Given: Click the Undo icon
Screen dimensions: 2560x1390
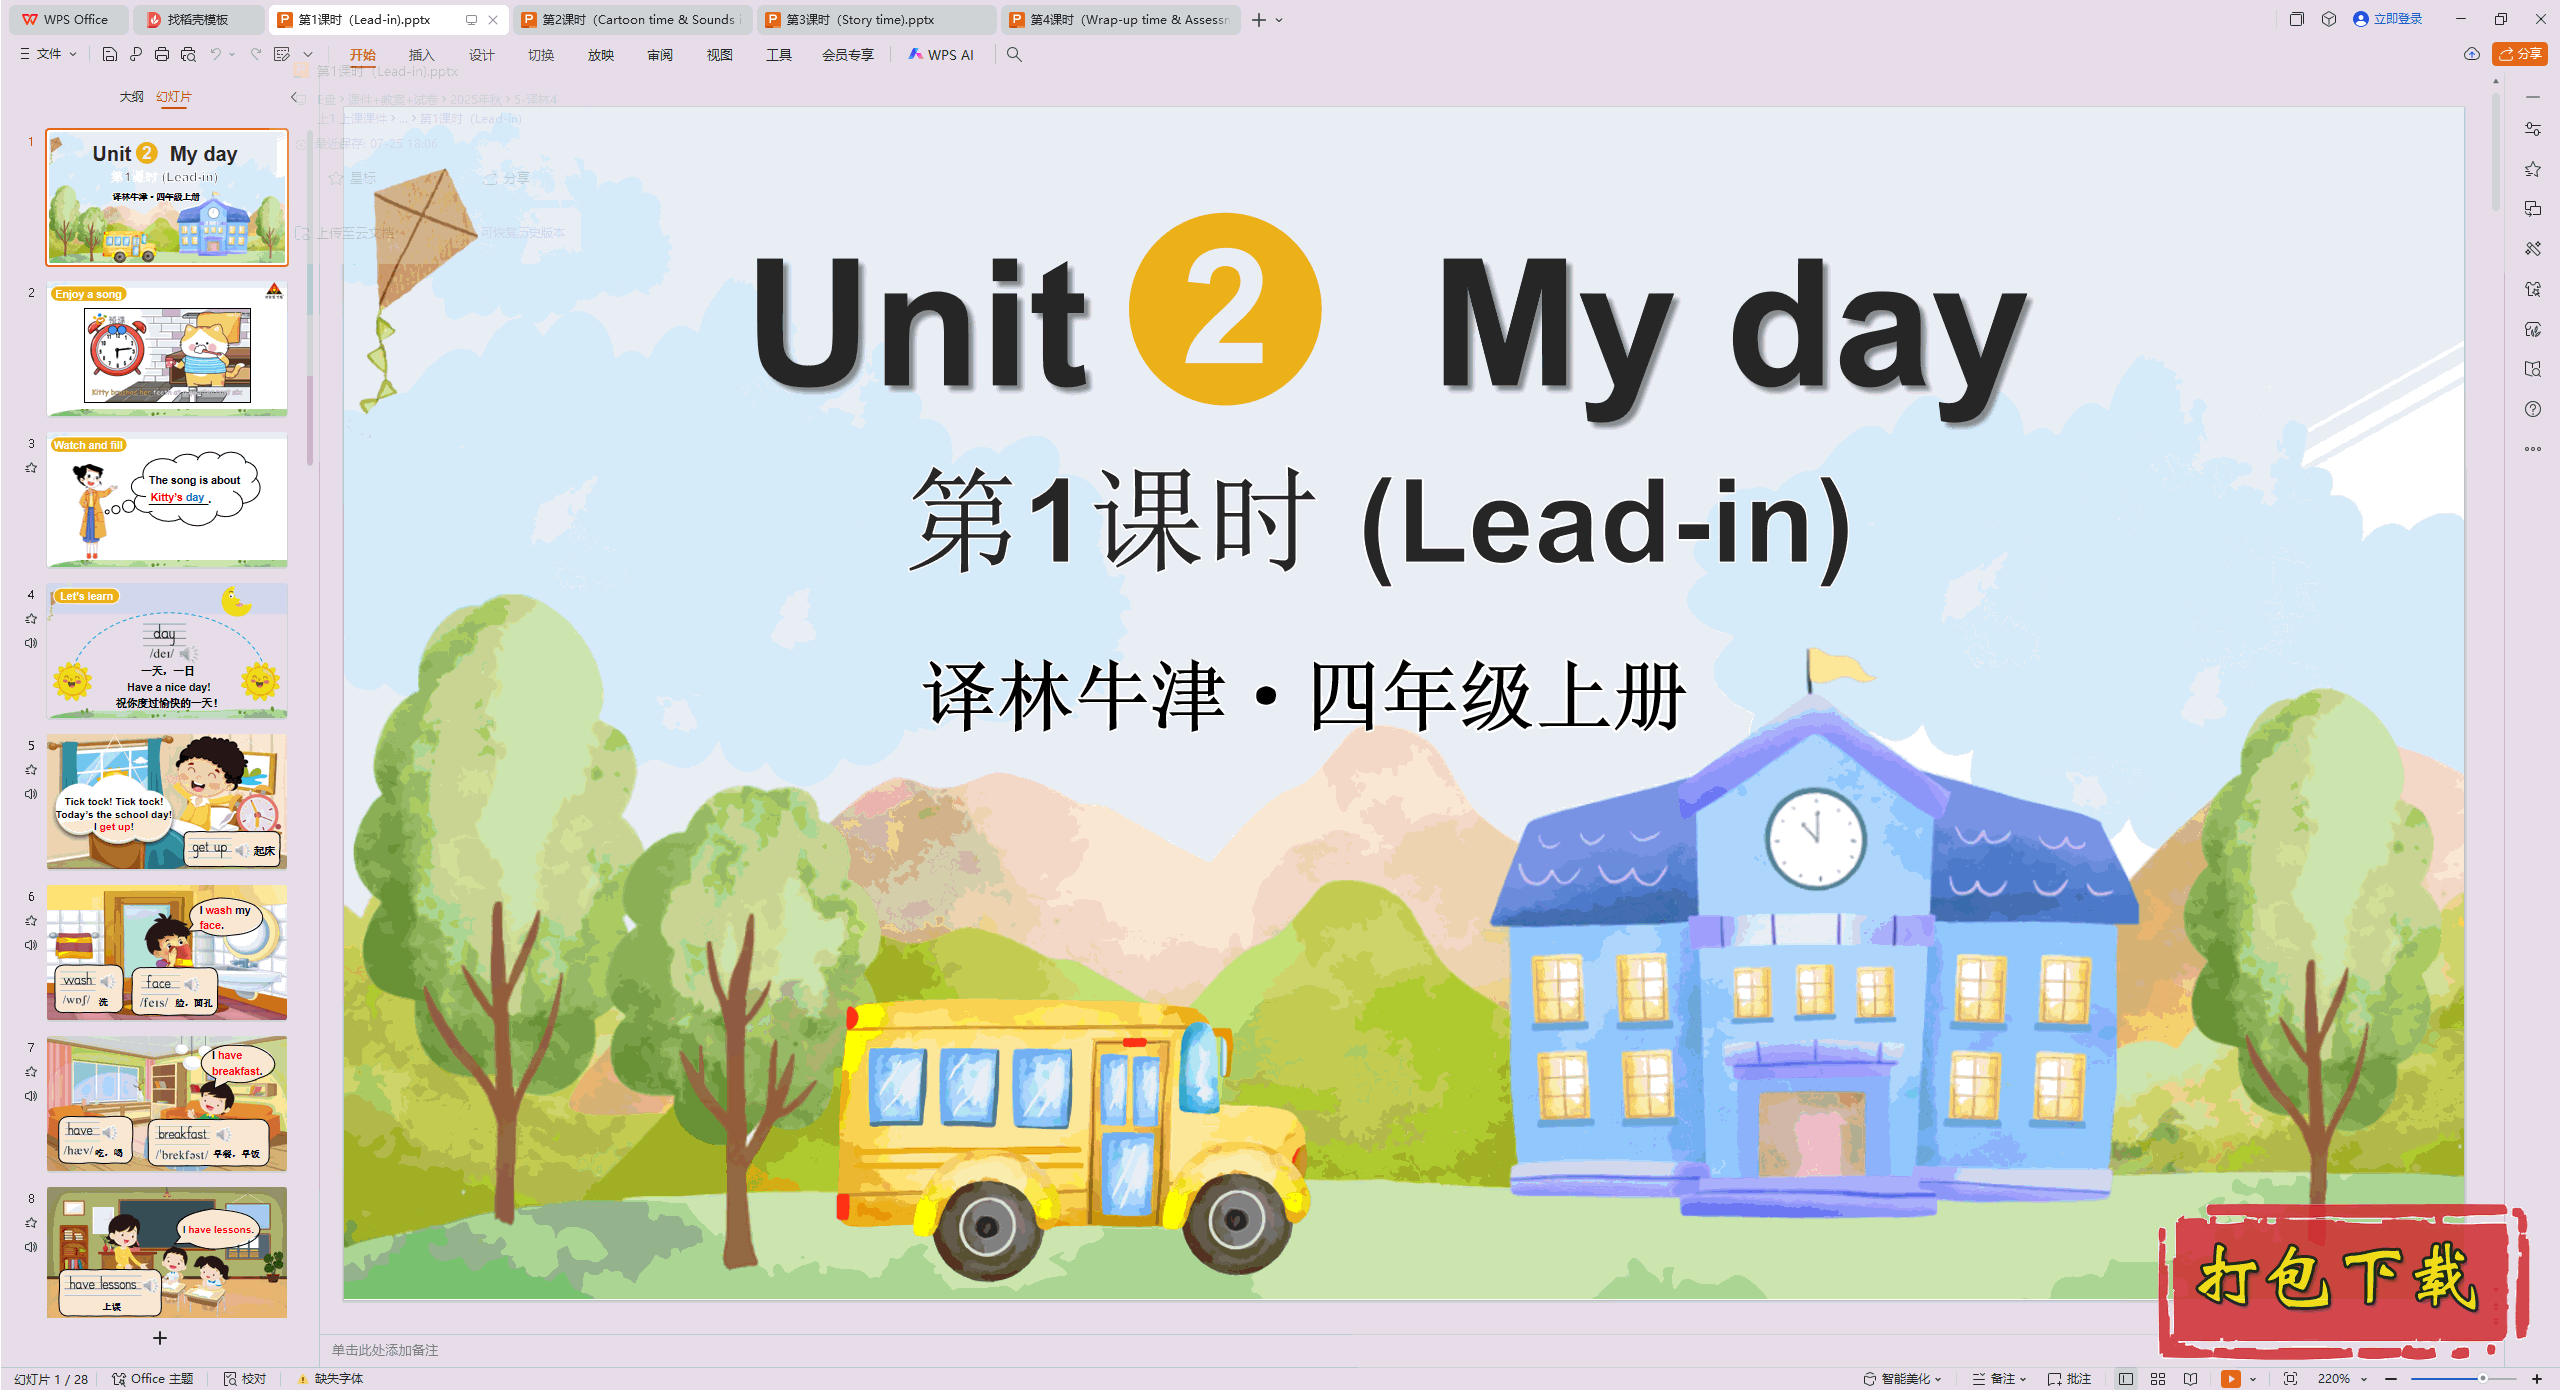Looking at the screenshot, I should coord(216,55).
